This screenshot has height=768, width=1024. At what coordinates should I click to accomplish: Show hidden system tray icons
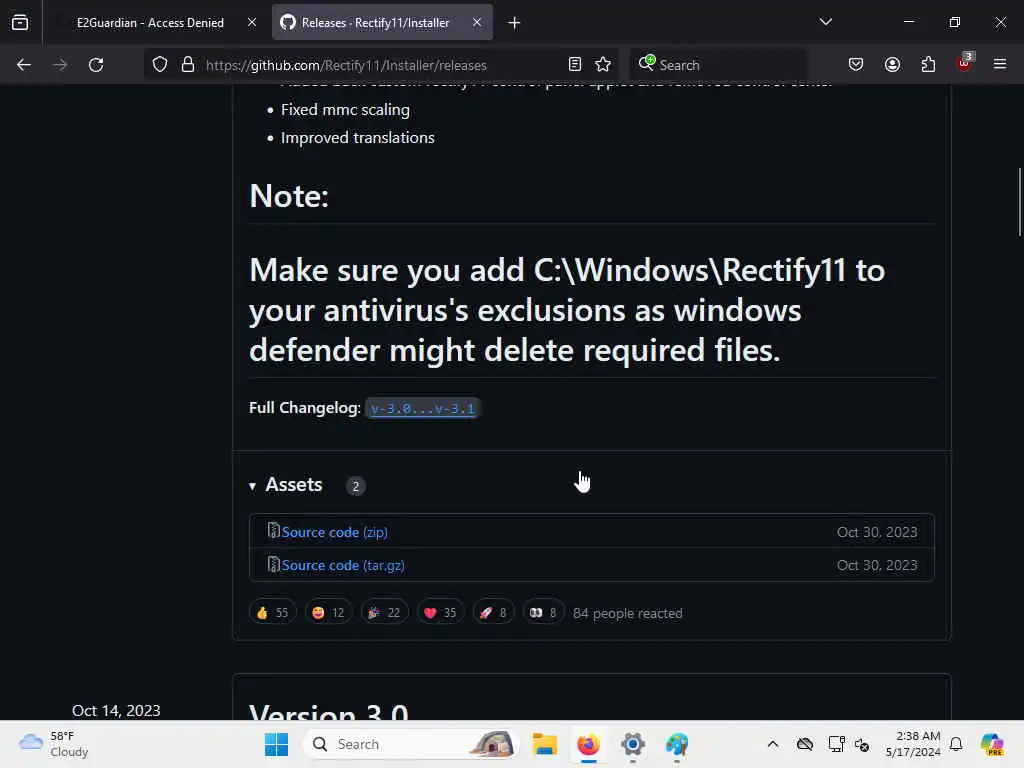coord(773,744)
